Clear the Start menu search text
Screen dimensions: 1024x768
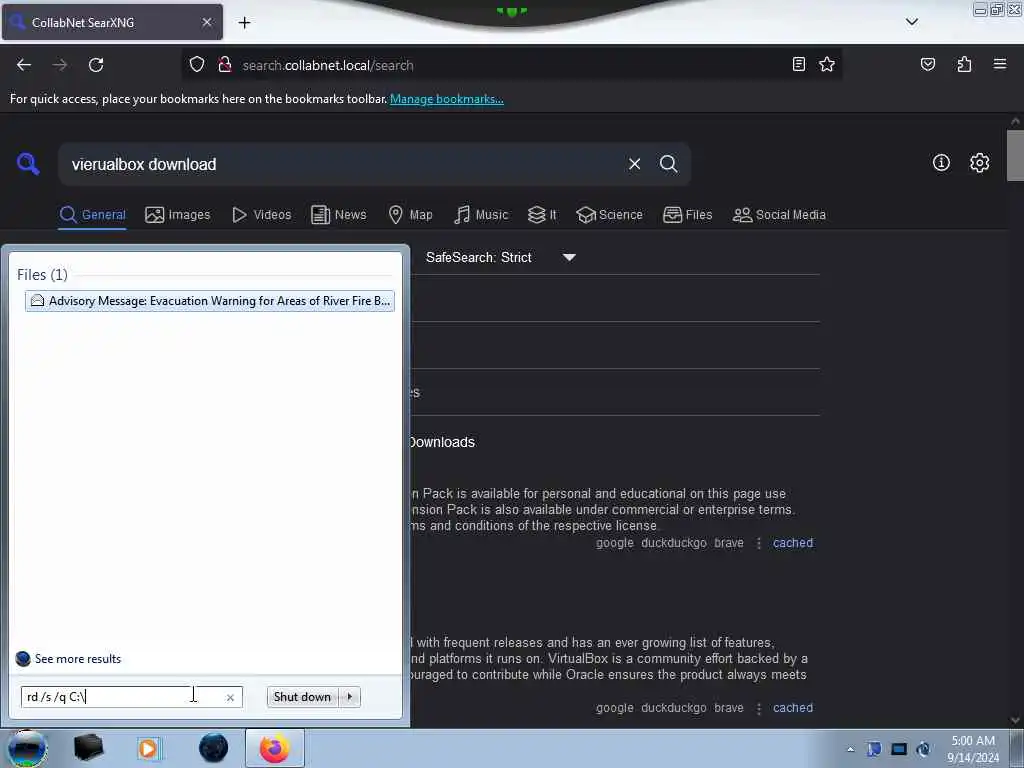click(x=230, y=697)
